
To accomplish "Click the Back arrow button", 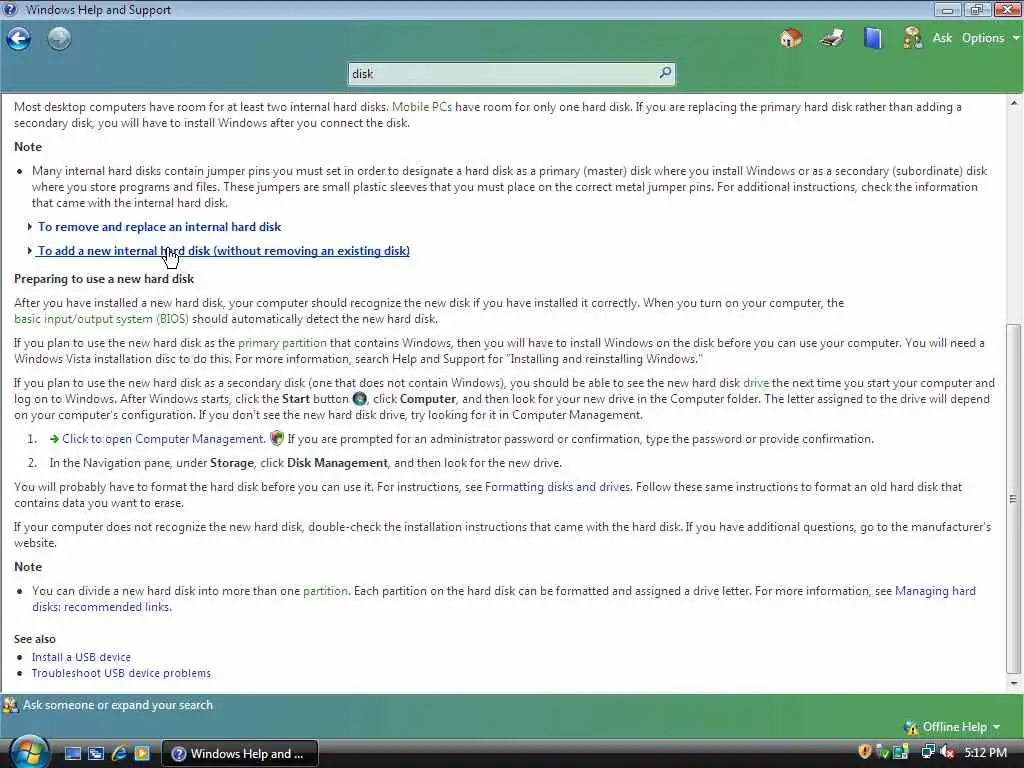I will (19, 39).
